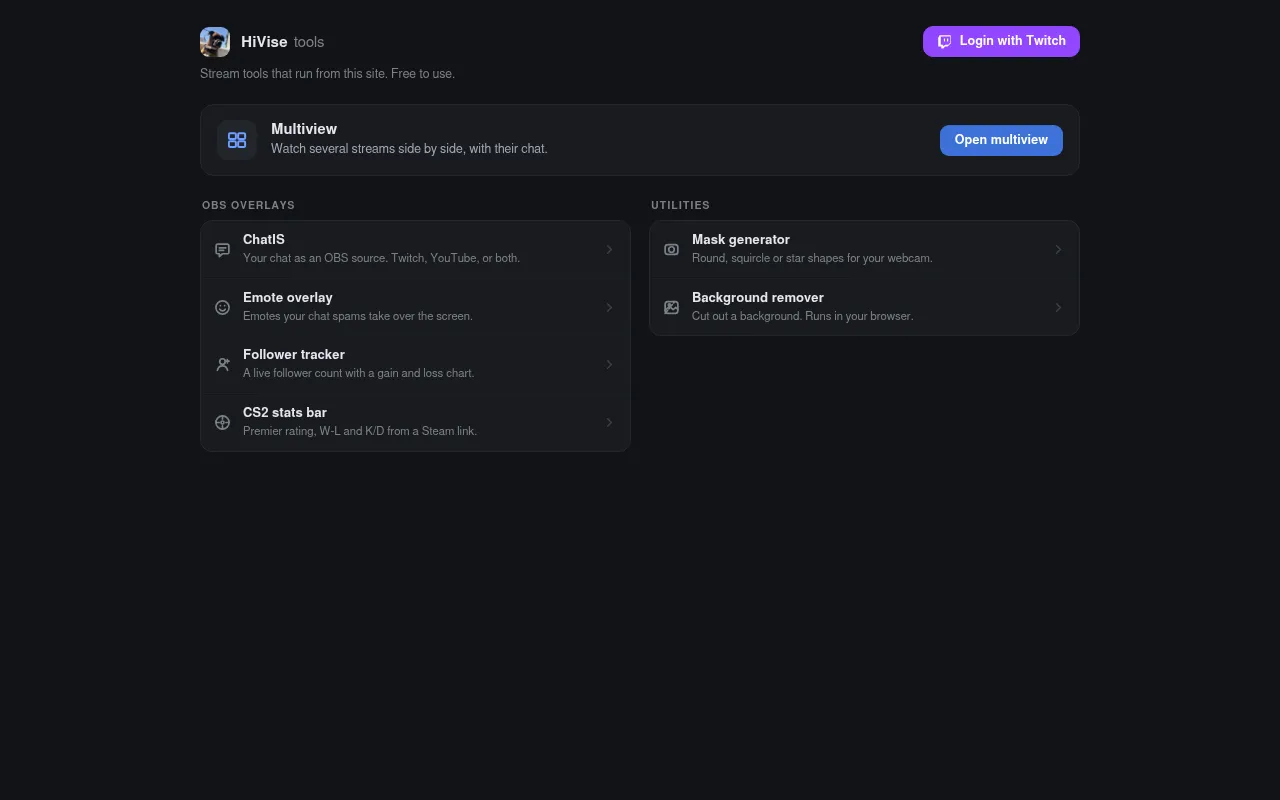Screen dimensions: 1280x800
Task: Log in with Twitch
Action: tap(1001, 41)
